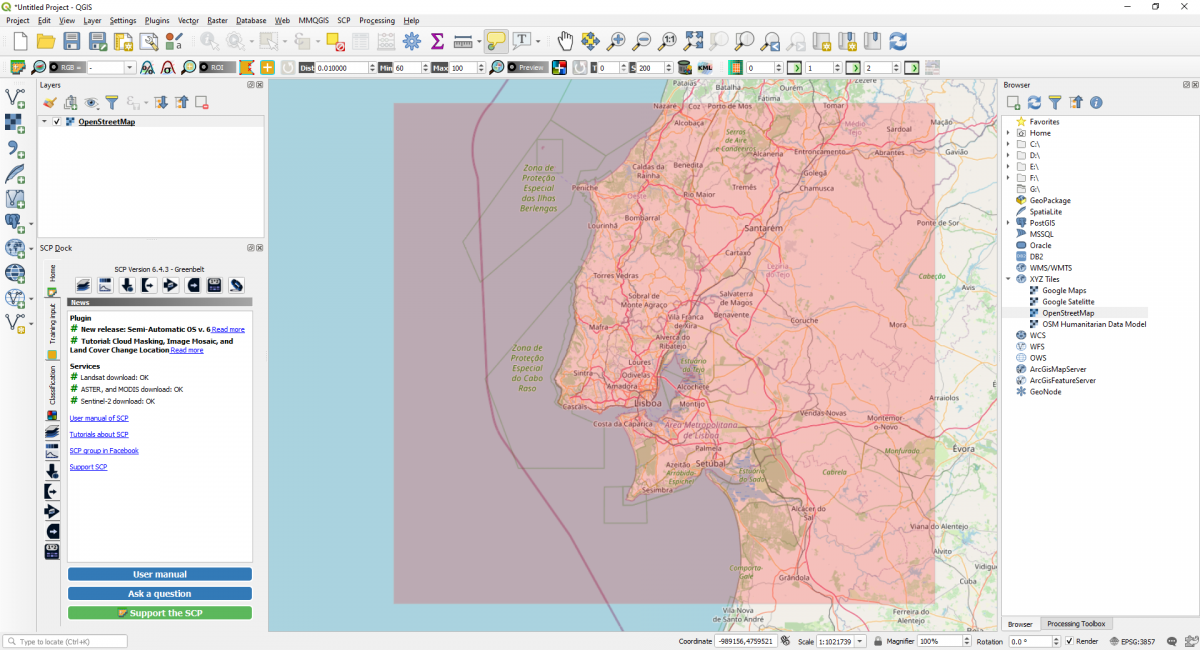Image resolution: width=1200 pixels, height=650 pixels.
Task: Click the Type to locate search box
Action: tap(66, 641)
